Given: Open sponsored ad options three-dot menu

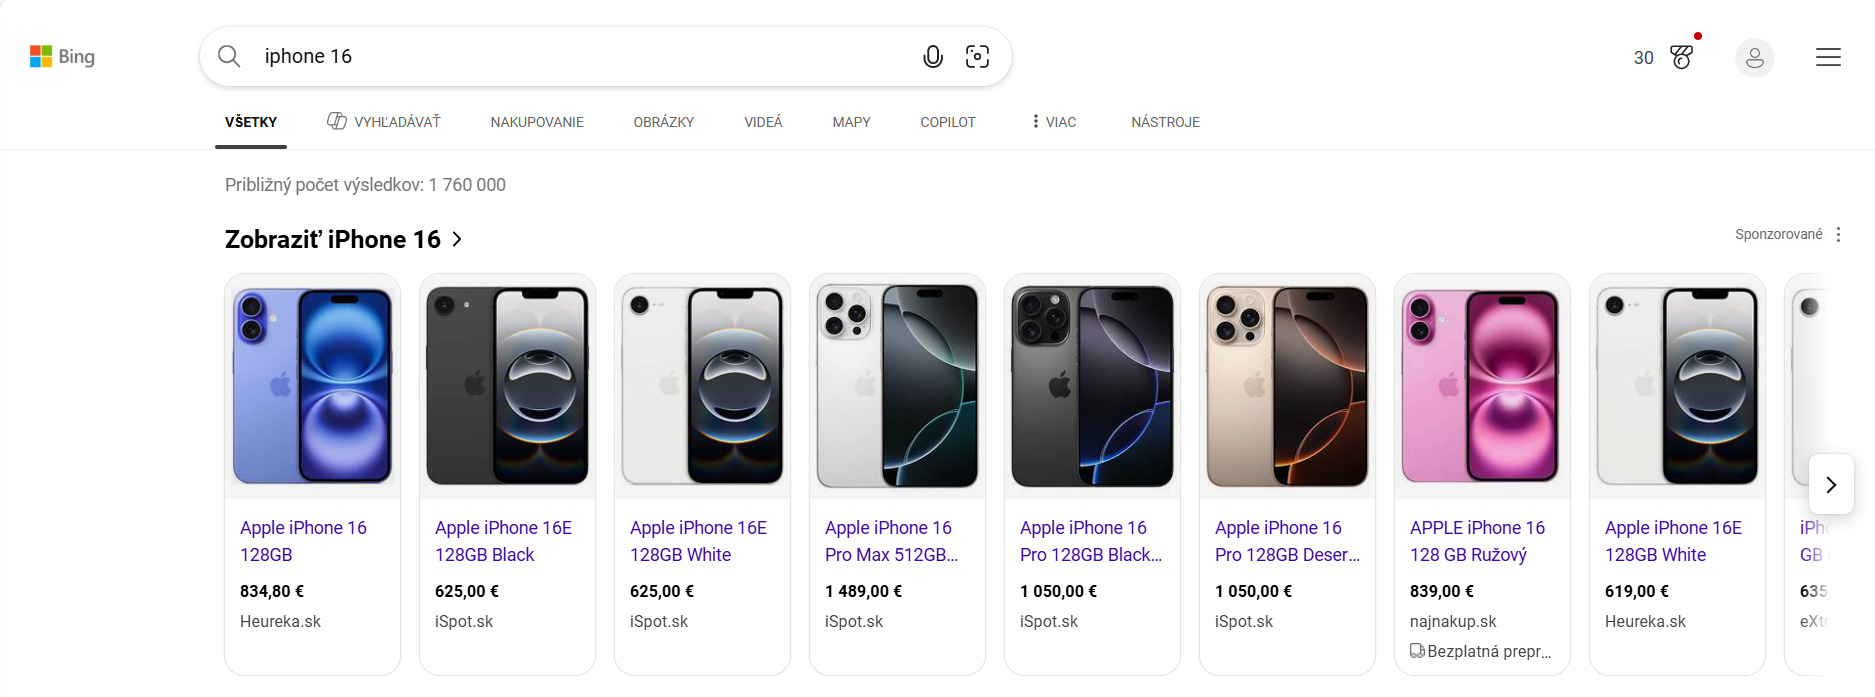Looking at the screenshot, I should click(1838, 235).
